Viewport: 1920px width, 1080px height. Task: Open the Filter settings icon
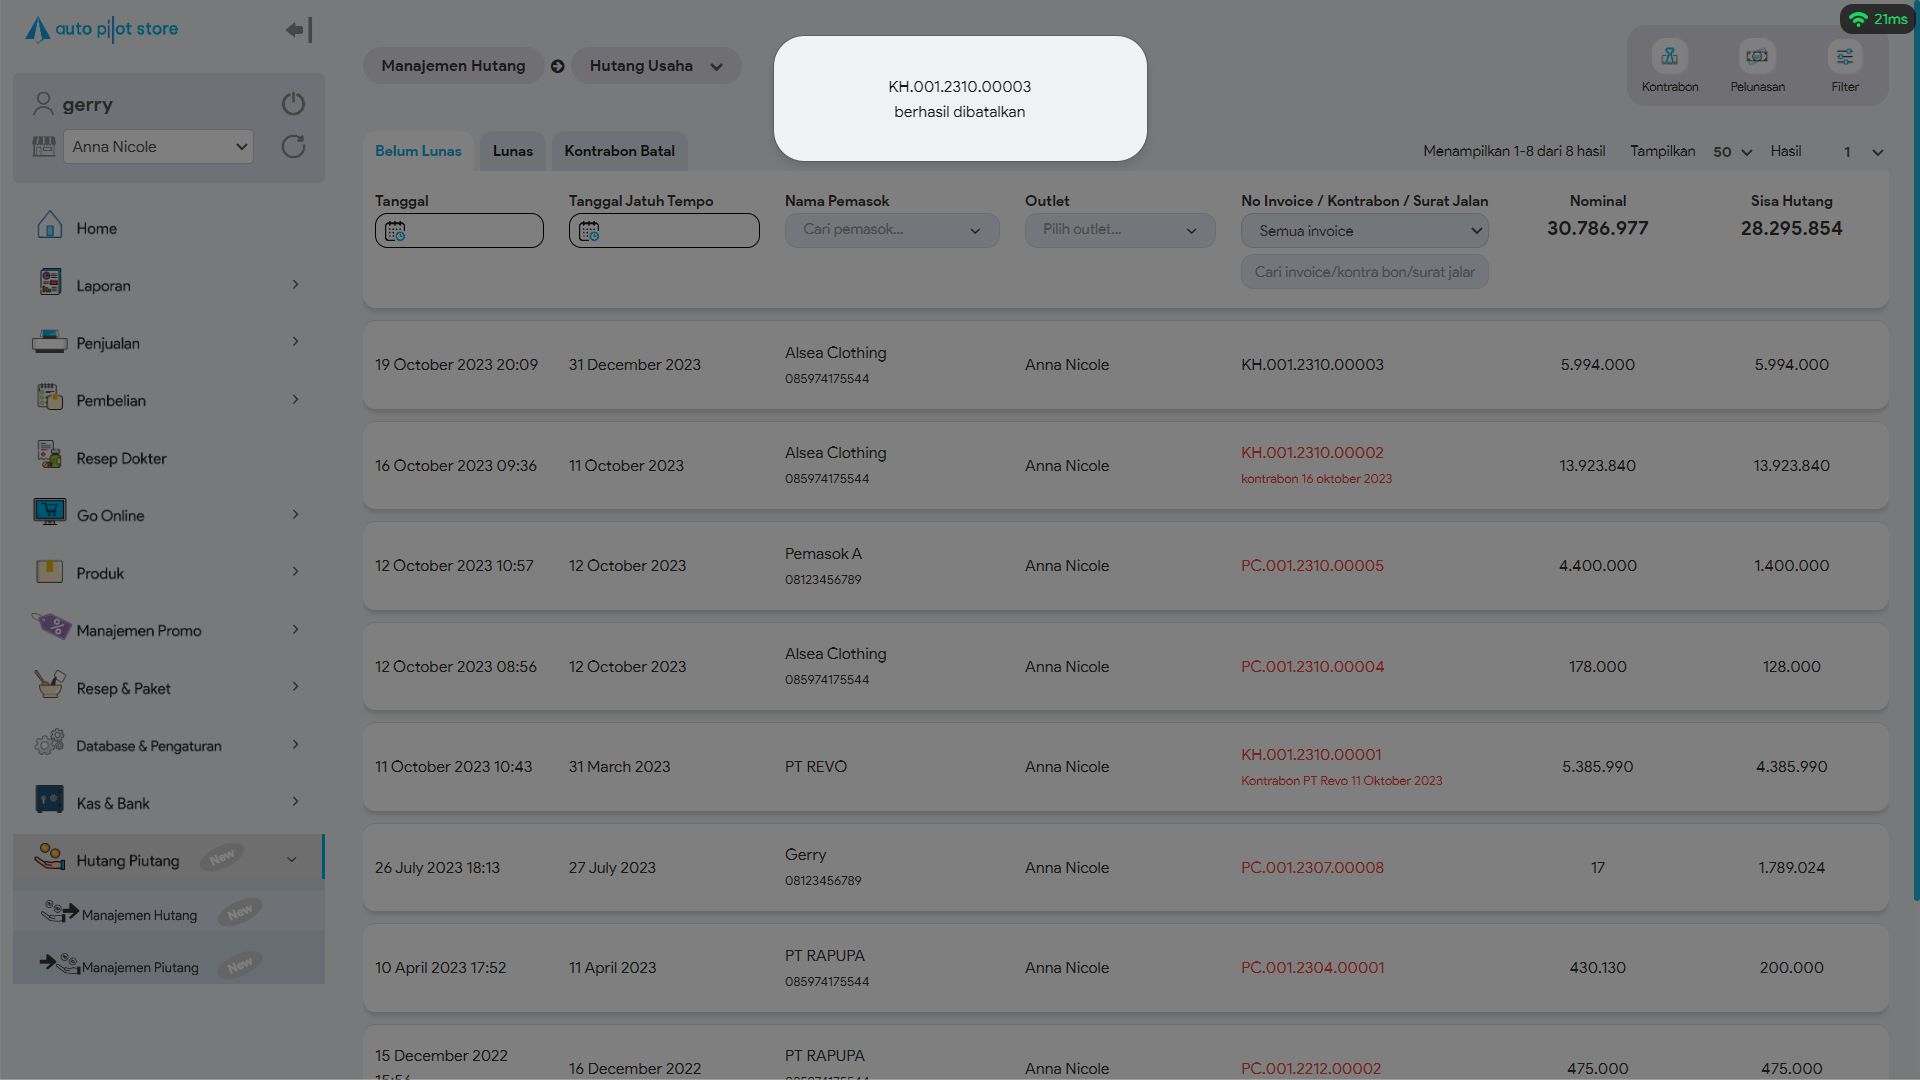1844,57
